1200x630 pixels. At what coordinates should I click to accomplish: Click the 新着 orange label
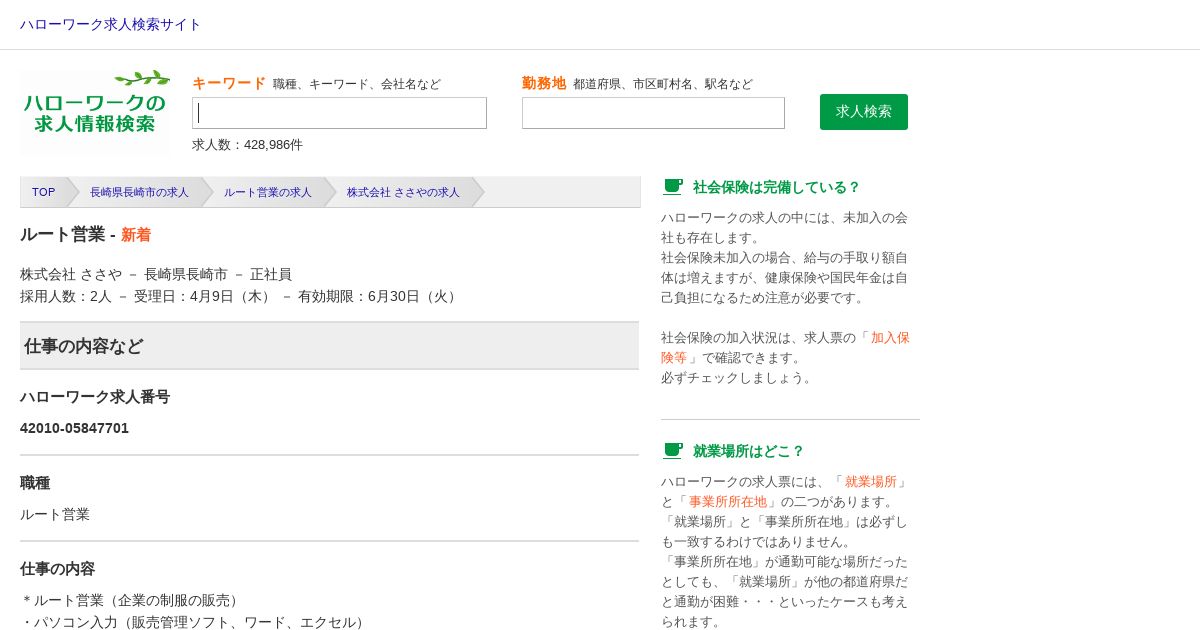[x=136, y=235]
